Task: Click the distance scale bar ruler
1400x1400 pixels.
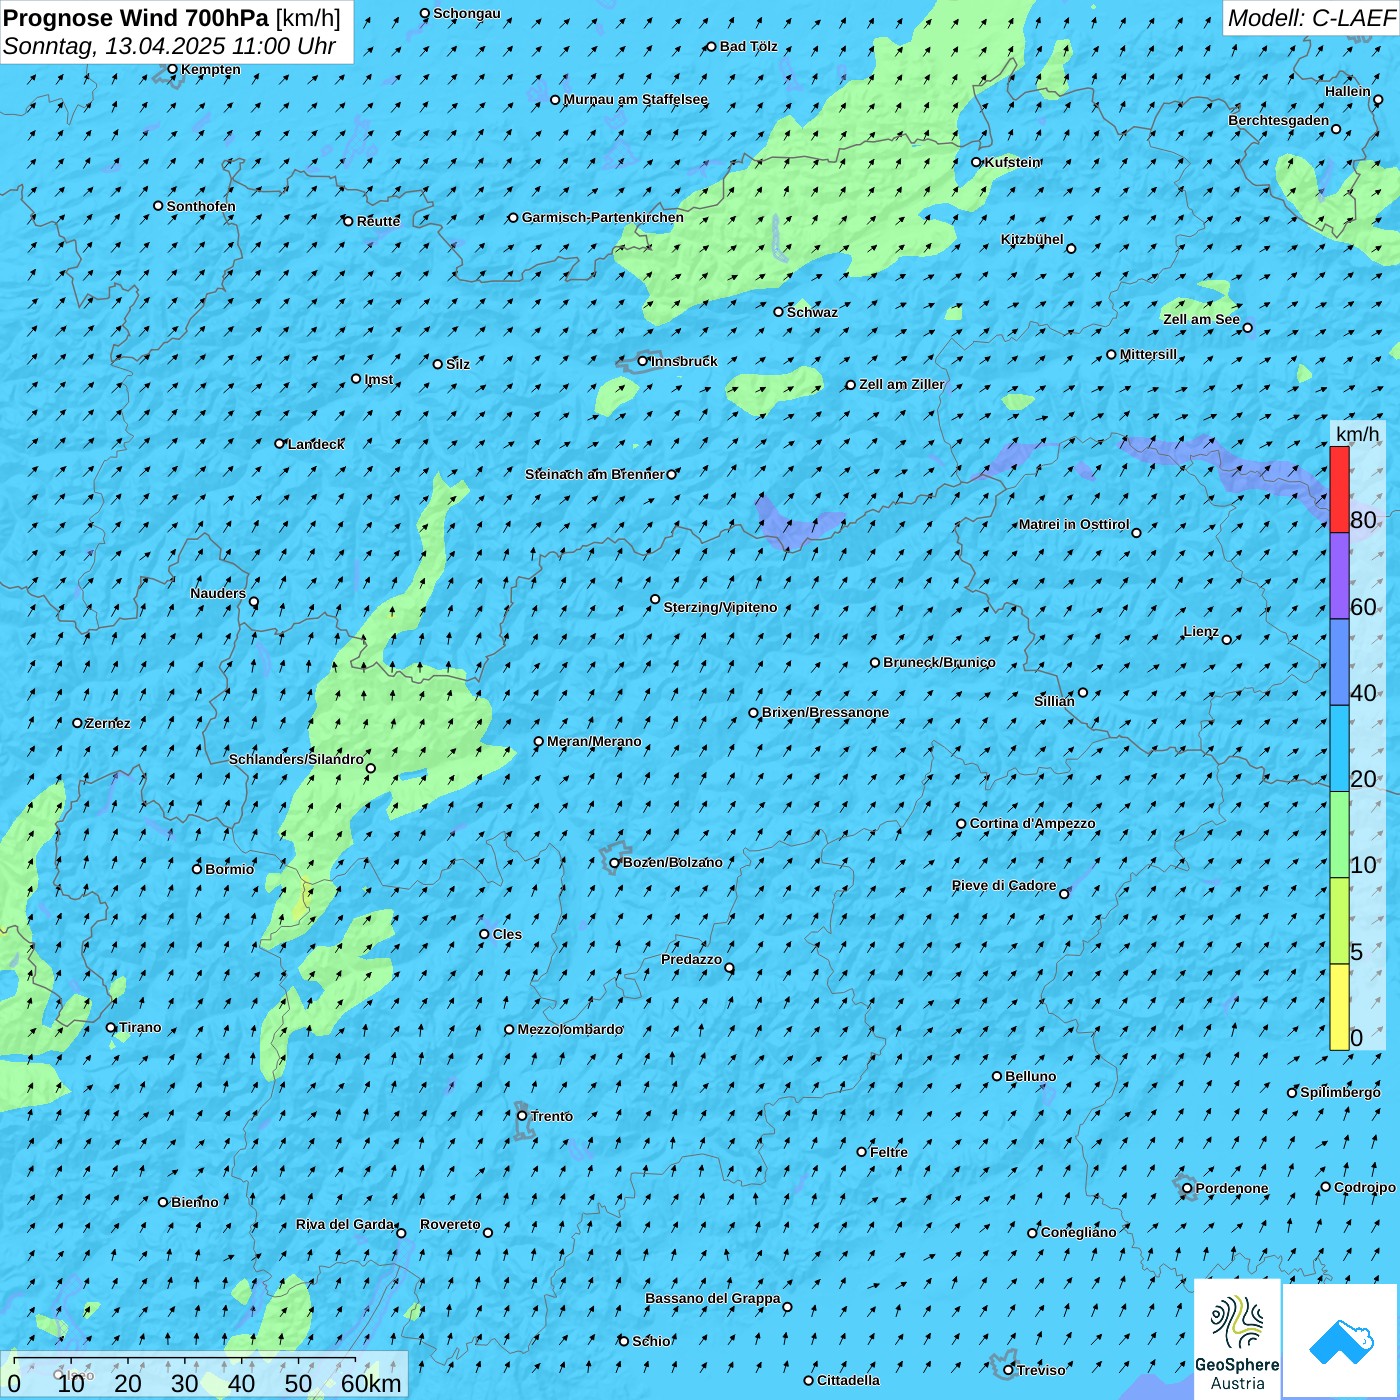Action: click(x=185, y=1360)
